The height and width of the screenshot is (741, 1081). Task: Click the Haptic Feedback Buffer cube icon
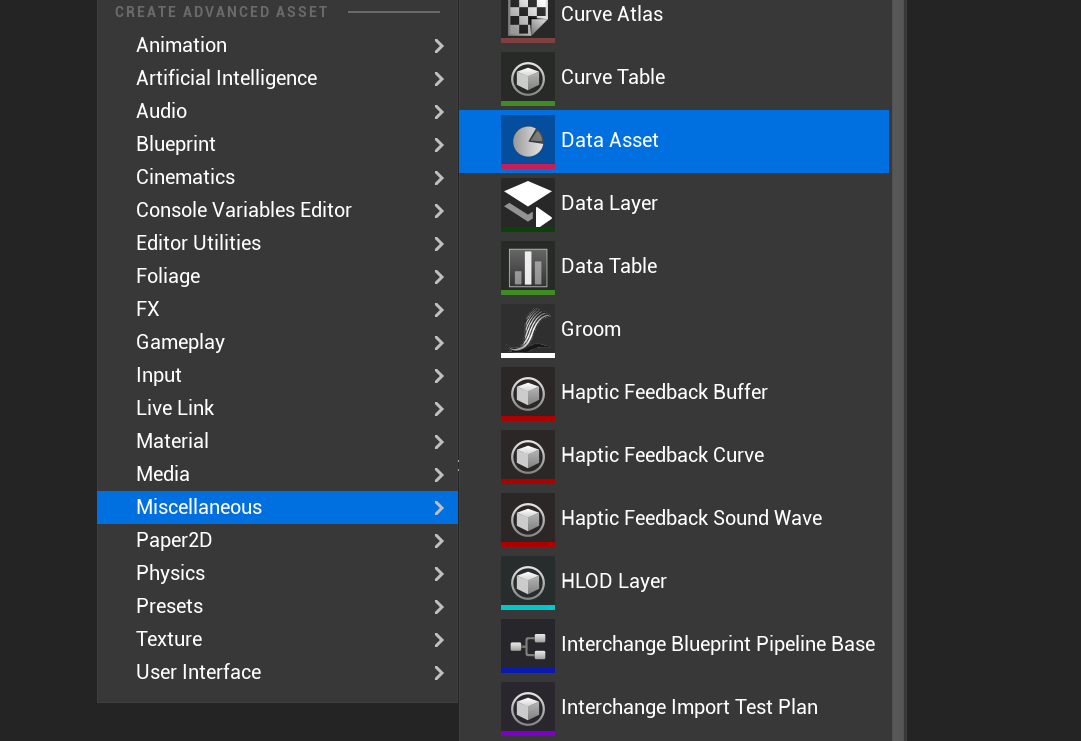point(527,392)
